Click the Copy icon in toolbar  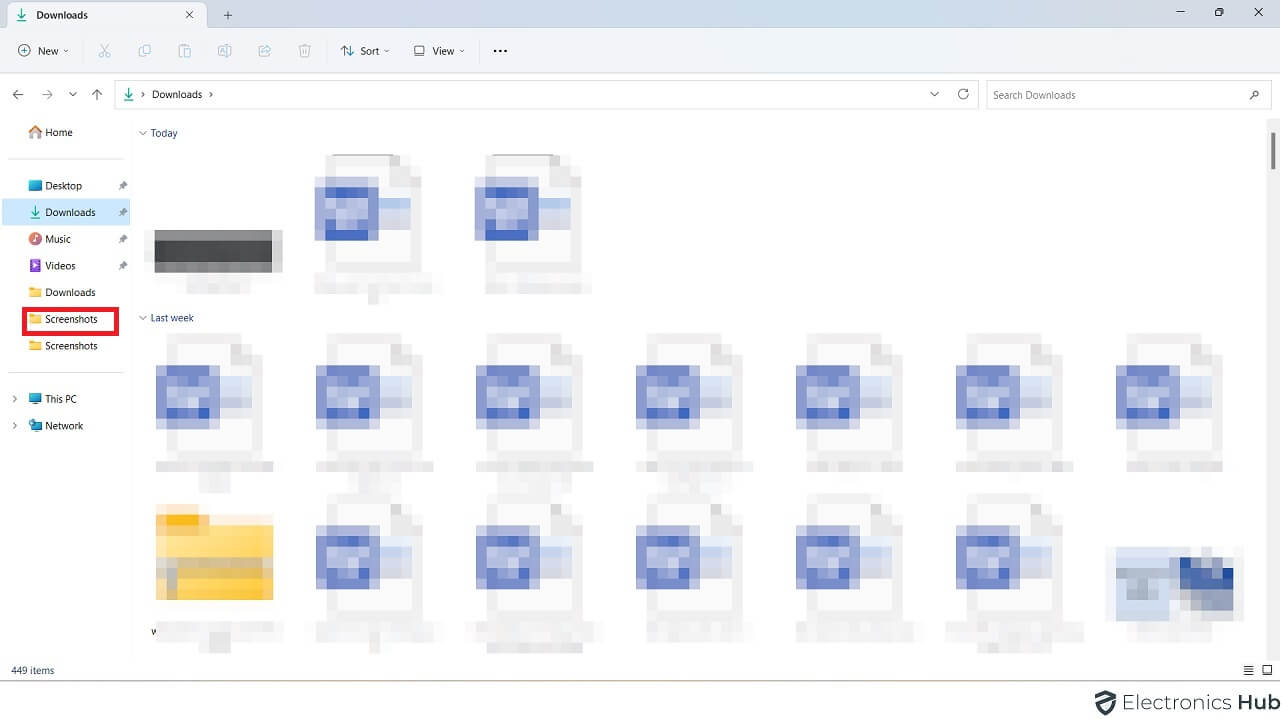pyautogui.click(x=144, y=51)
